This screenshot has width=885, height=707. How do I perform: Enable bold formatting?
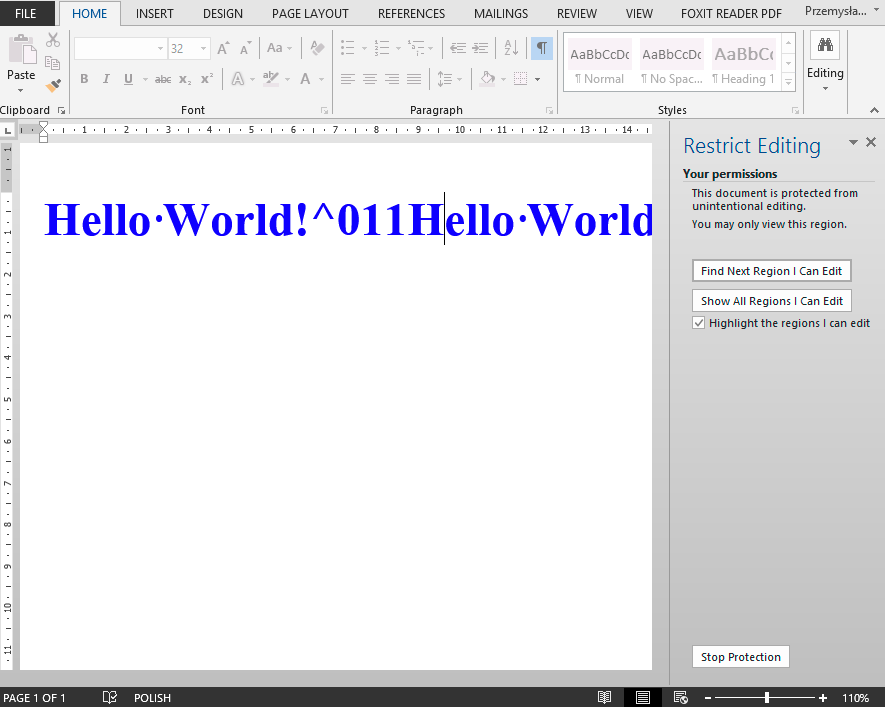pos(84,79)
